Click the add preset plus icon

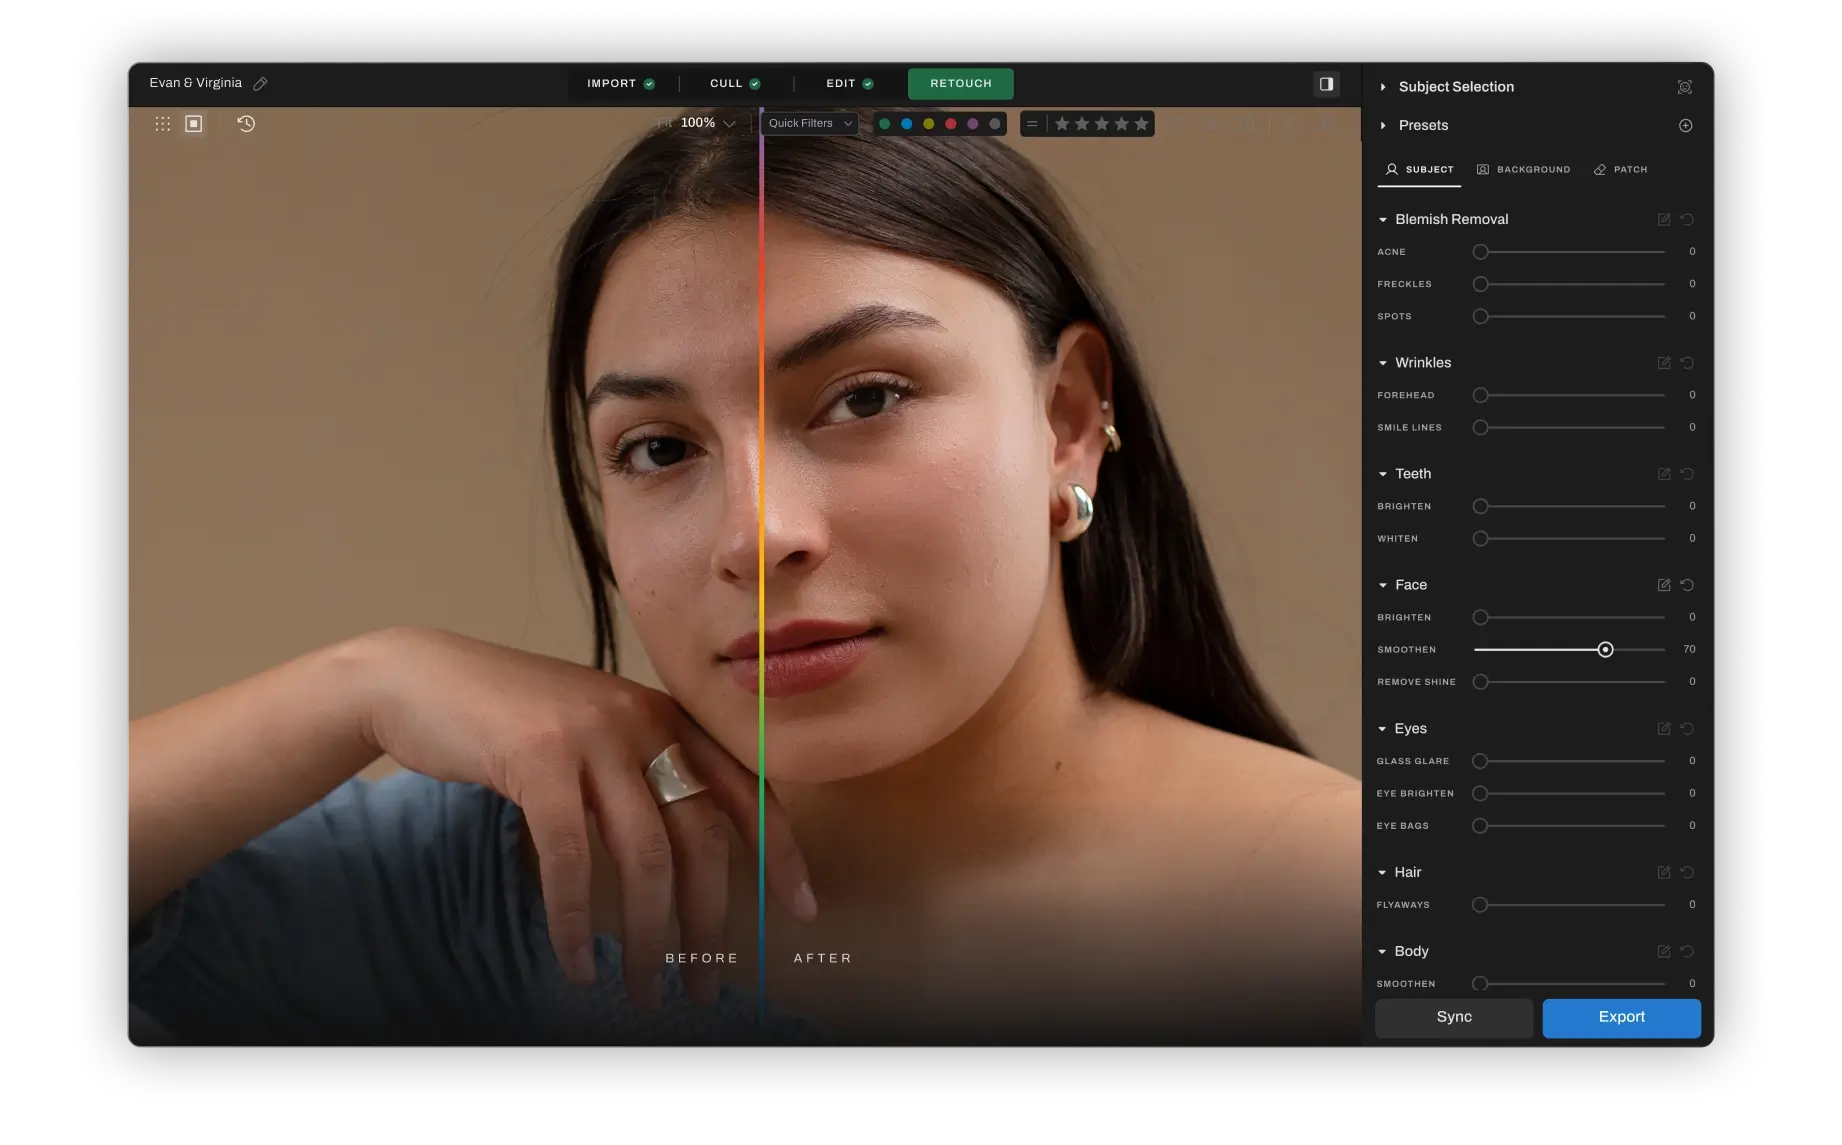pos(1686,125)
